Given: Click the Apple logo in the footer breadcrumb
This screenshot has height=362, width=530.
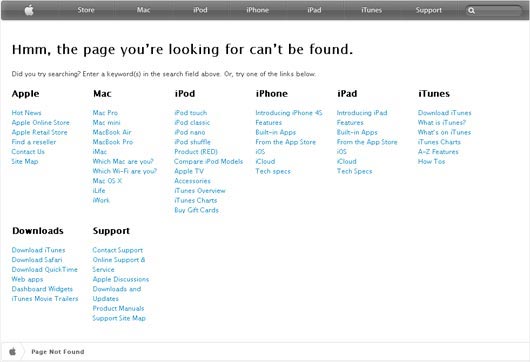Looking at the screenshot, I should coord(13,352).
